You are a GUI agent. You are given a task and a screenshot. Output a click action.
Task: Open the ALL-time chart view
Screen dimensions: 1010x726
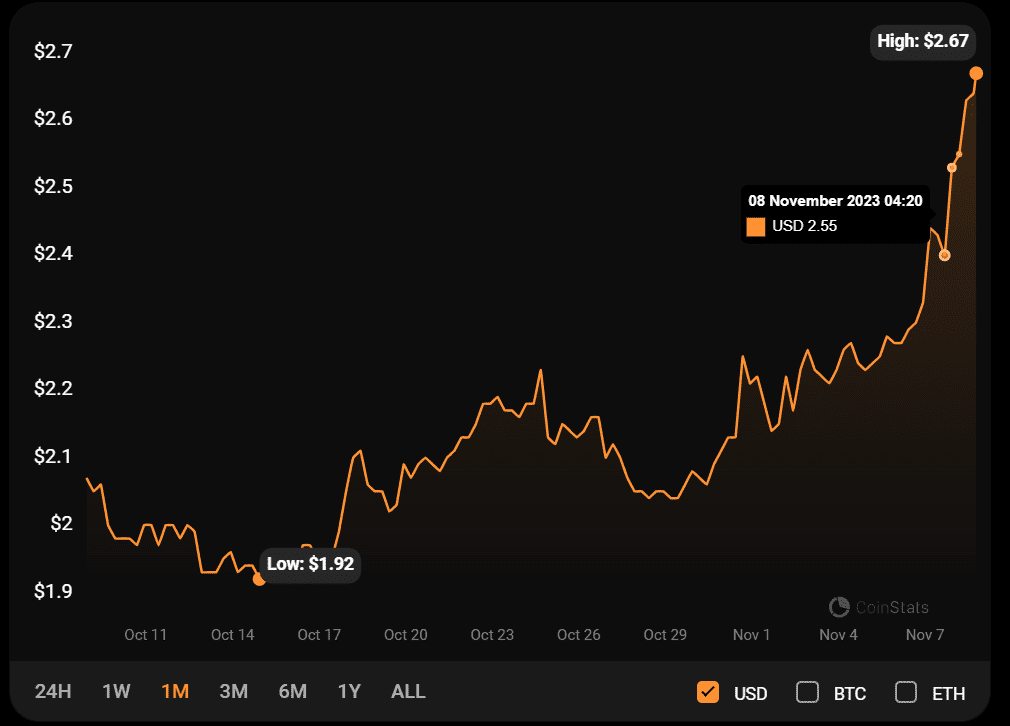407,691
